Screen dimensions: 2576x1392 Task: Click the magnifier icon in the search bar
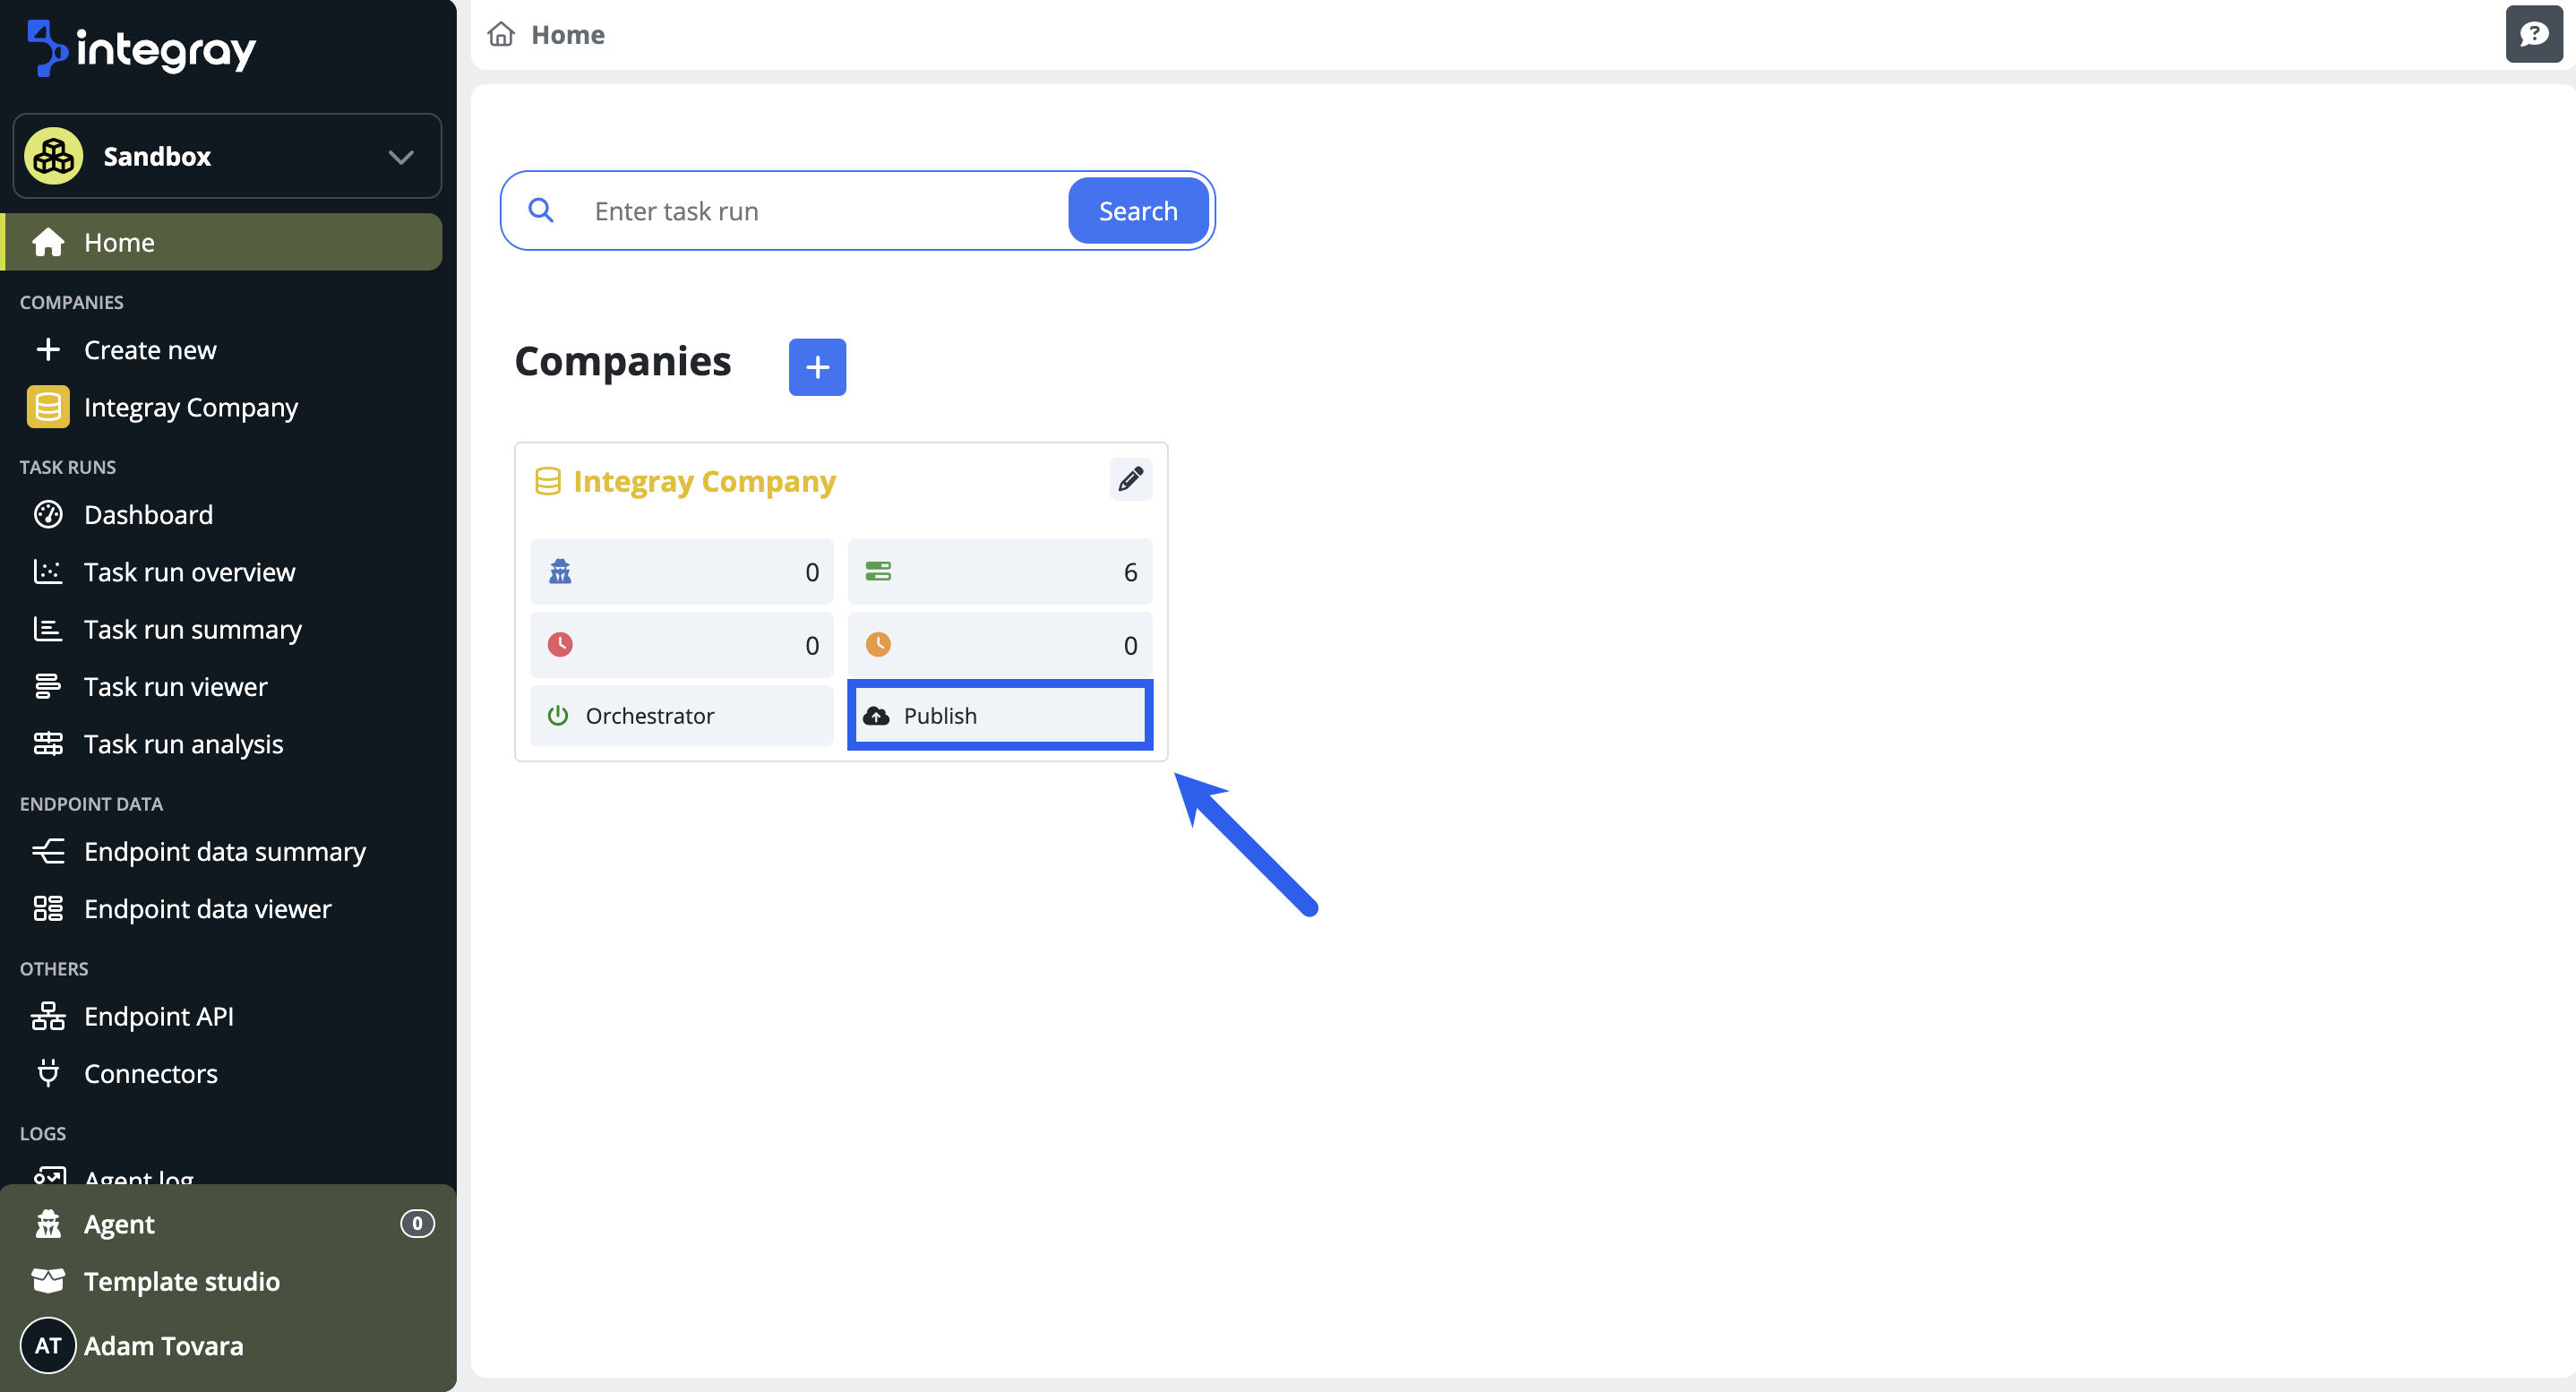[541, 210]
